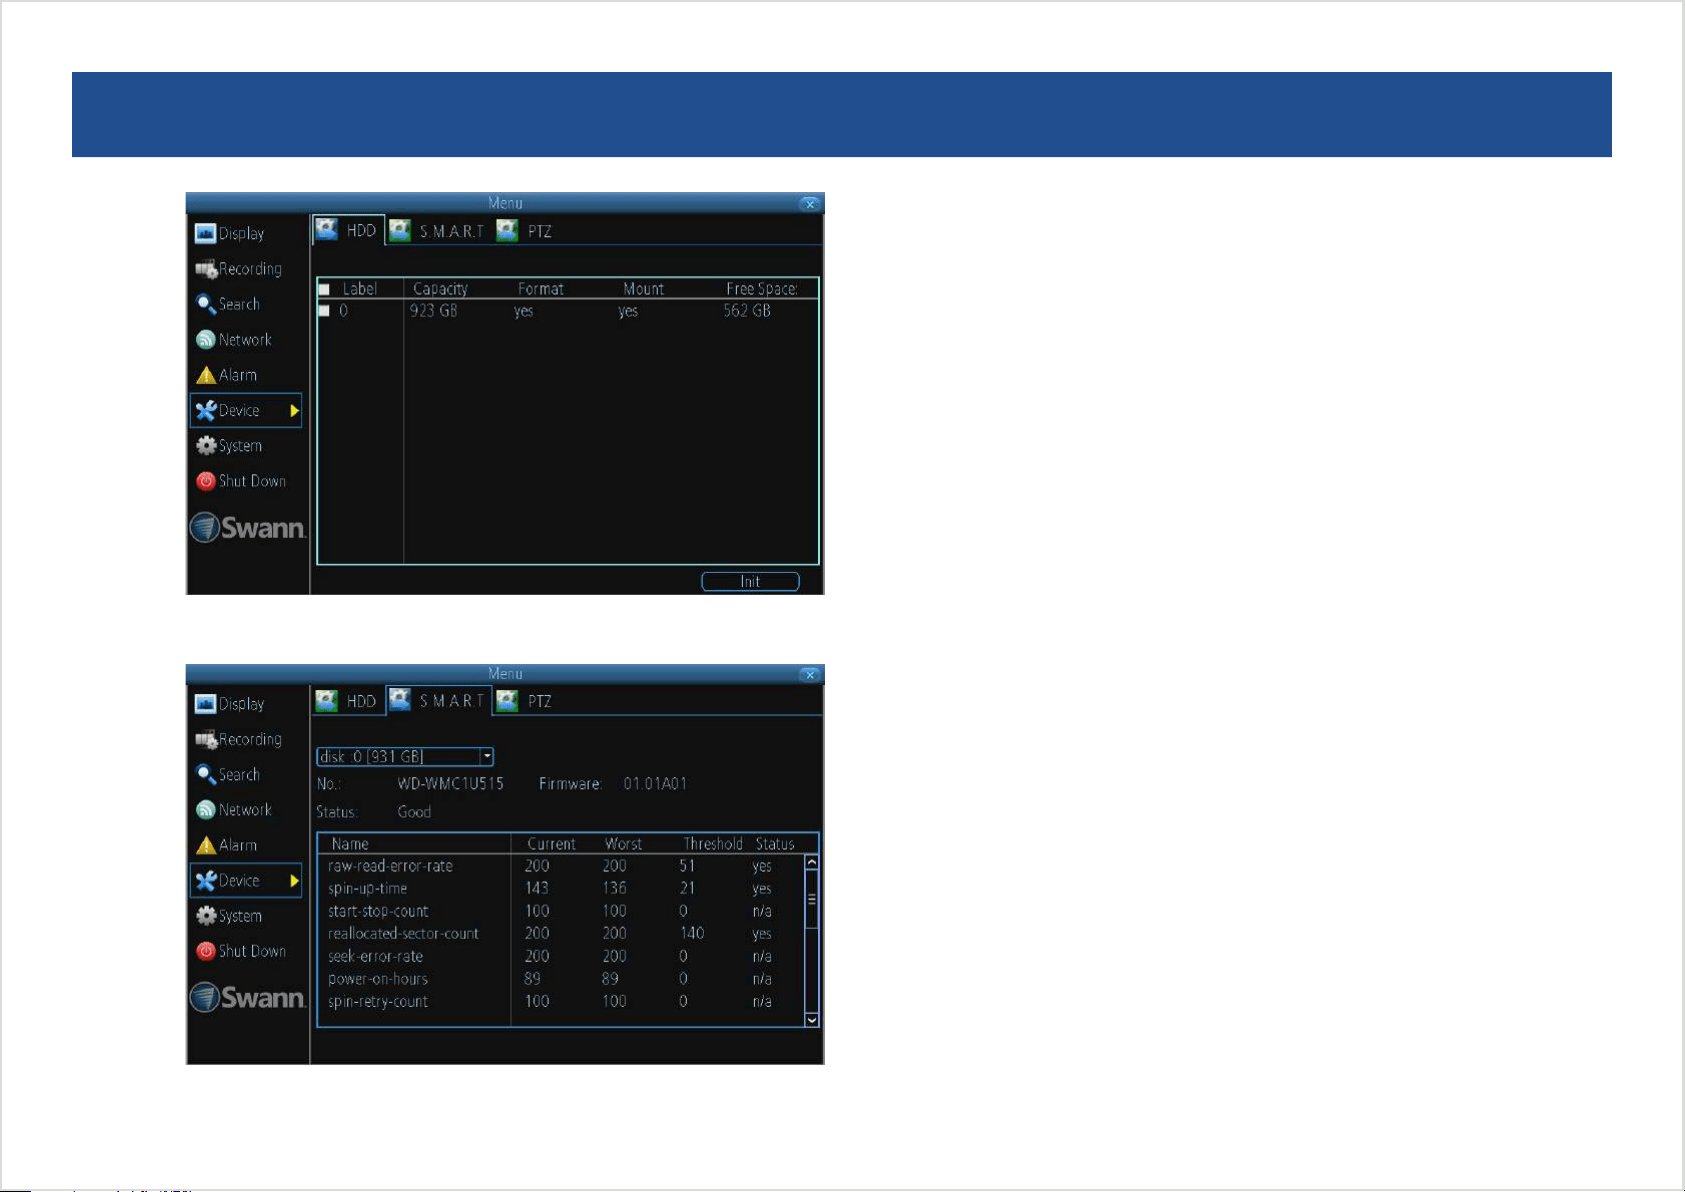
Task: Toggle the Label header select-all checkbox
Action: pyautogui.click(x=324, y=289)
